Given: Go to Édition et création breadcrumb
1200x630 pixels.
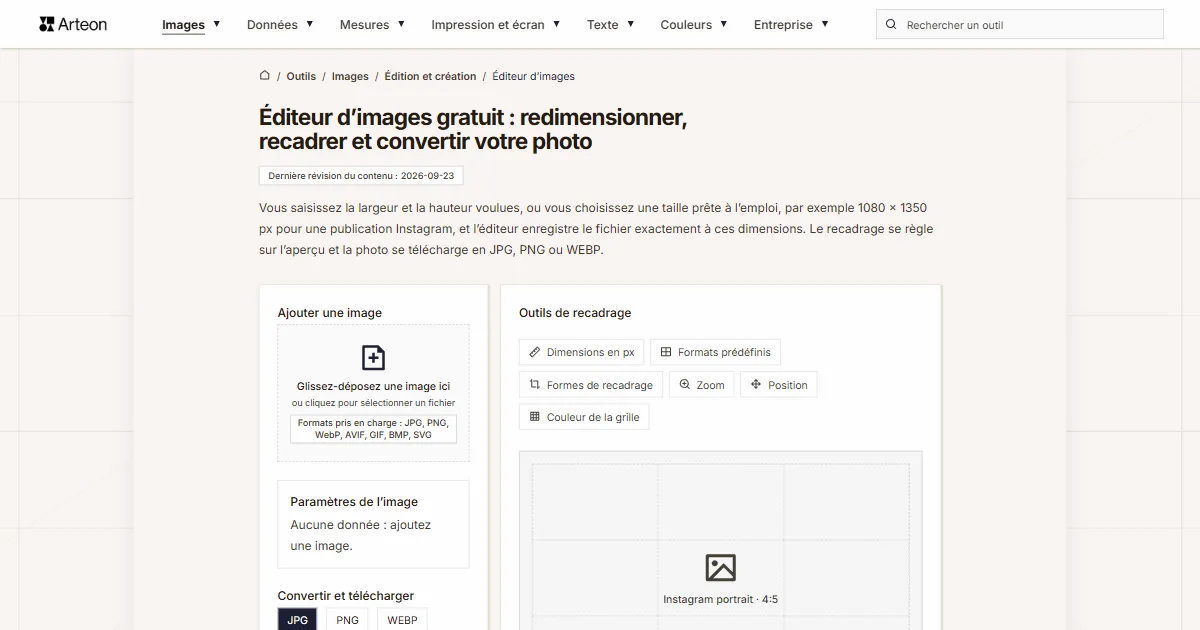Looking at the screenshot, I should [x=430, y=76].
